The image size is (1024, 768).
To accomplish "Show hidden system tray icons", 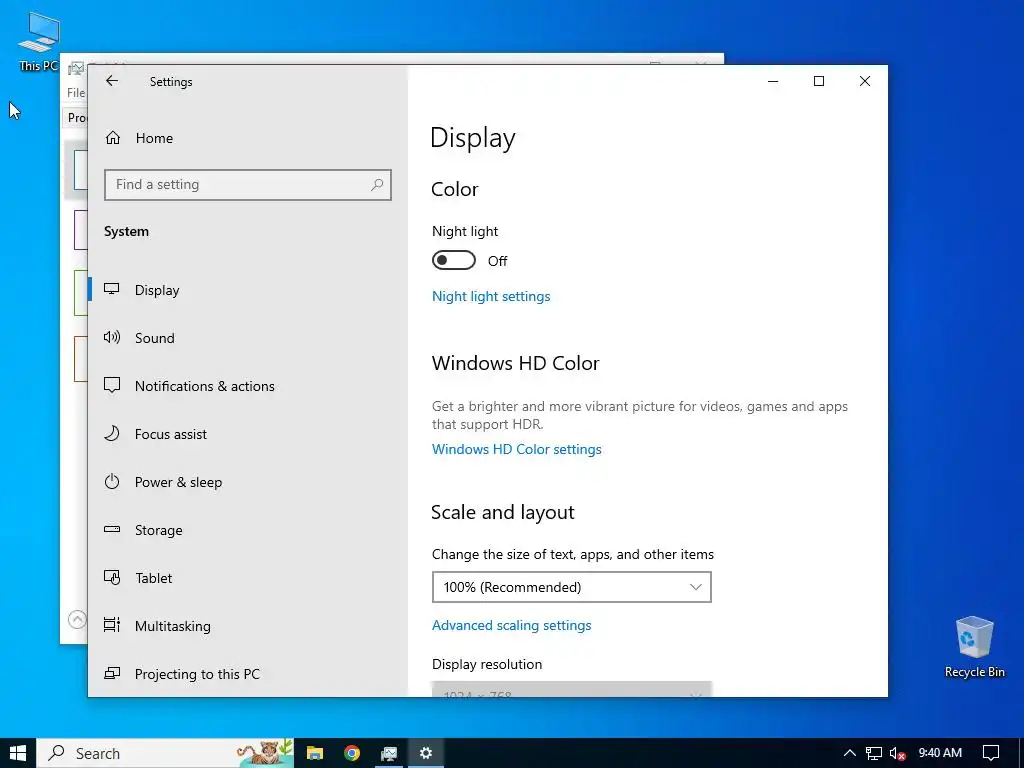I will coord(850,753).
